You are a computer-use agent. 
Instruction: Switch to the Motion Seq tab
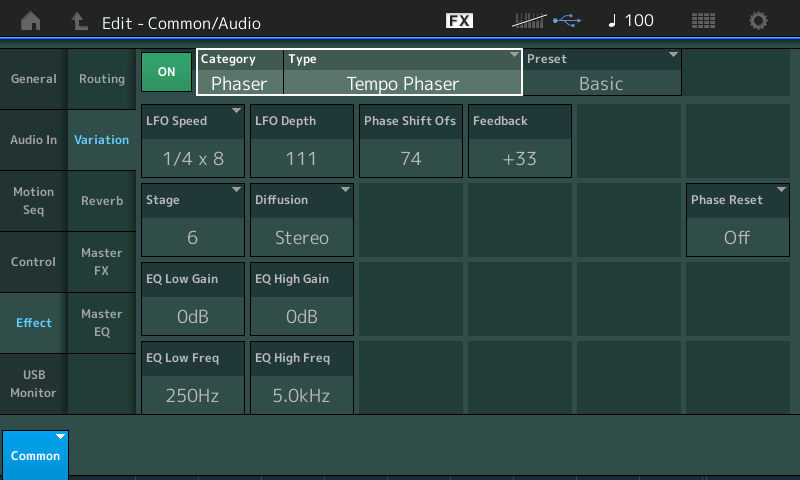click(x=34, y=200)
